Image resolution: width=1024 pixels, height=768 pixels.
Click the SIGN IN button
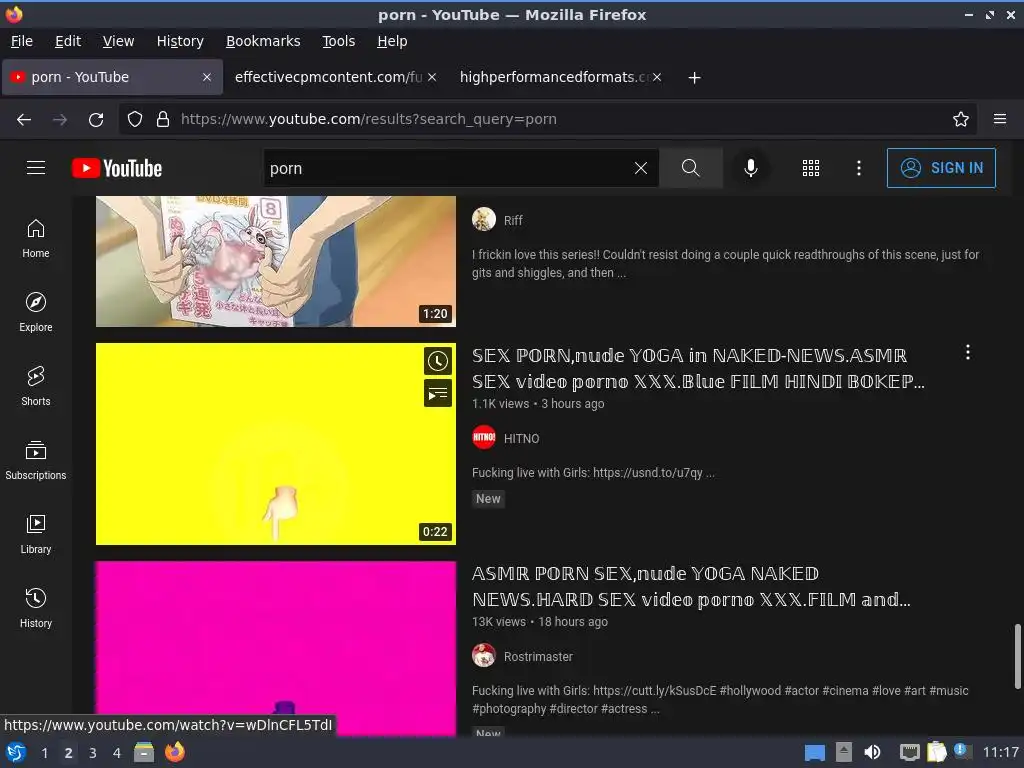tap(941, 168)
